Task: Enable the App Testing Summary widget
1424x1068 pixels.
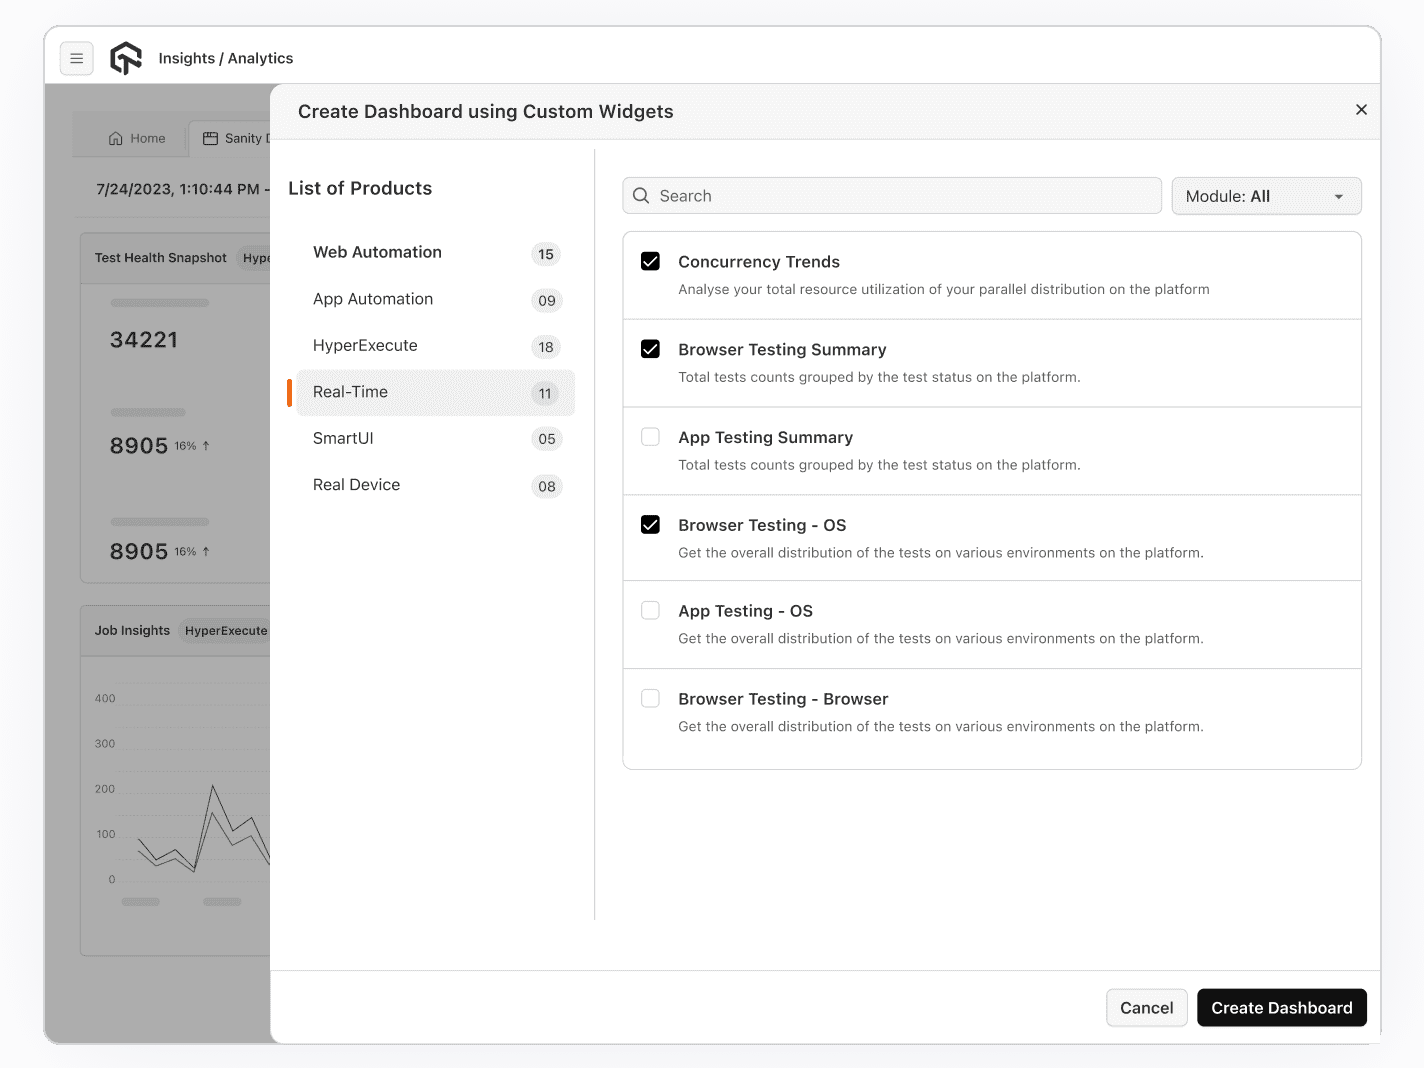Action: [650, 437]
